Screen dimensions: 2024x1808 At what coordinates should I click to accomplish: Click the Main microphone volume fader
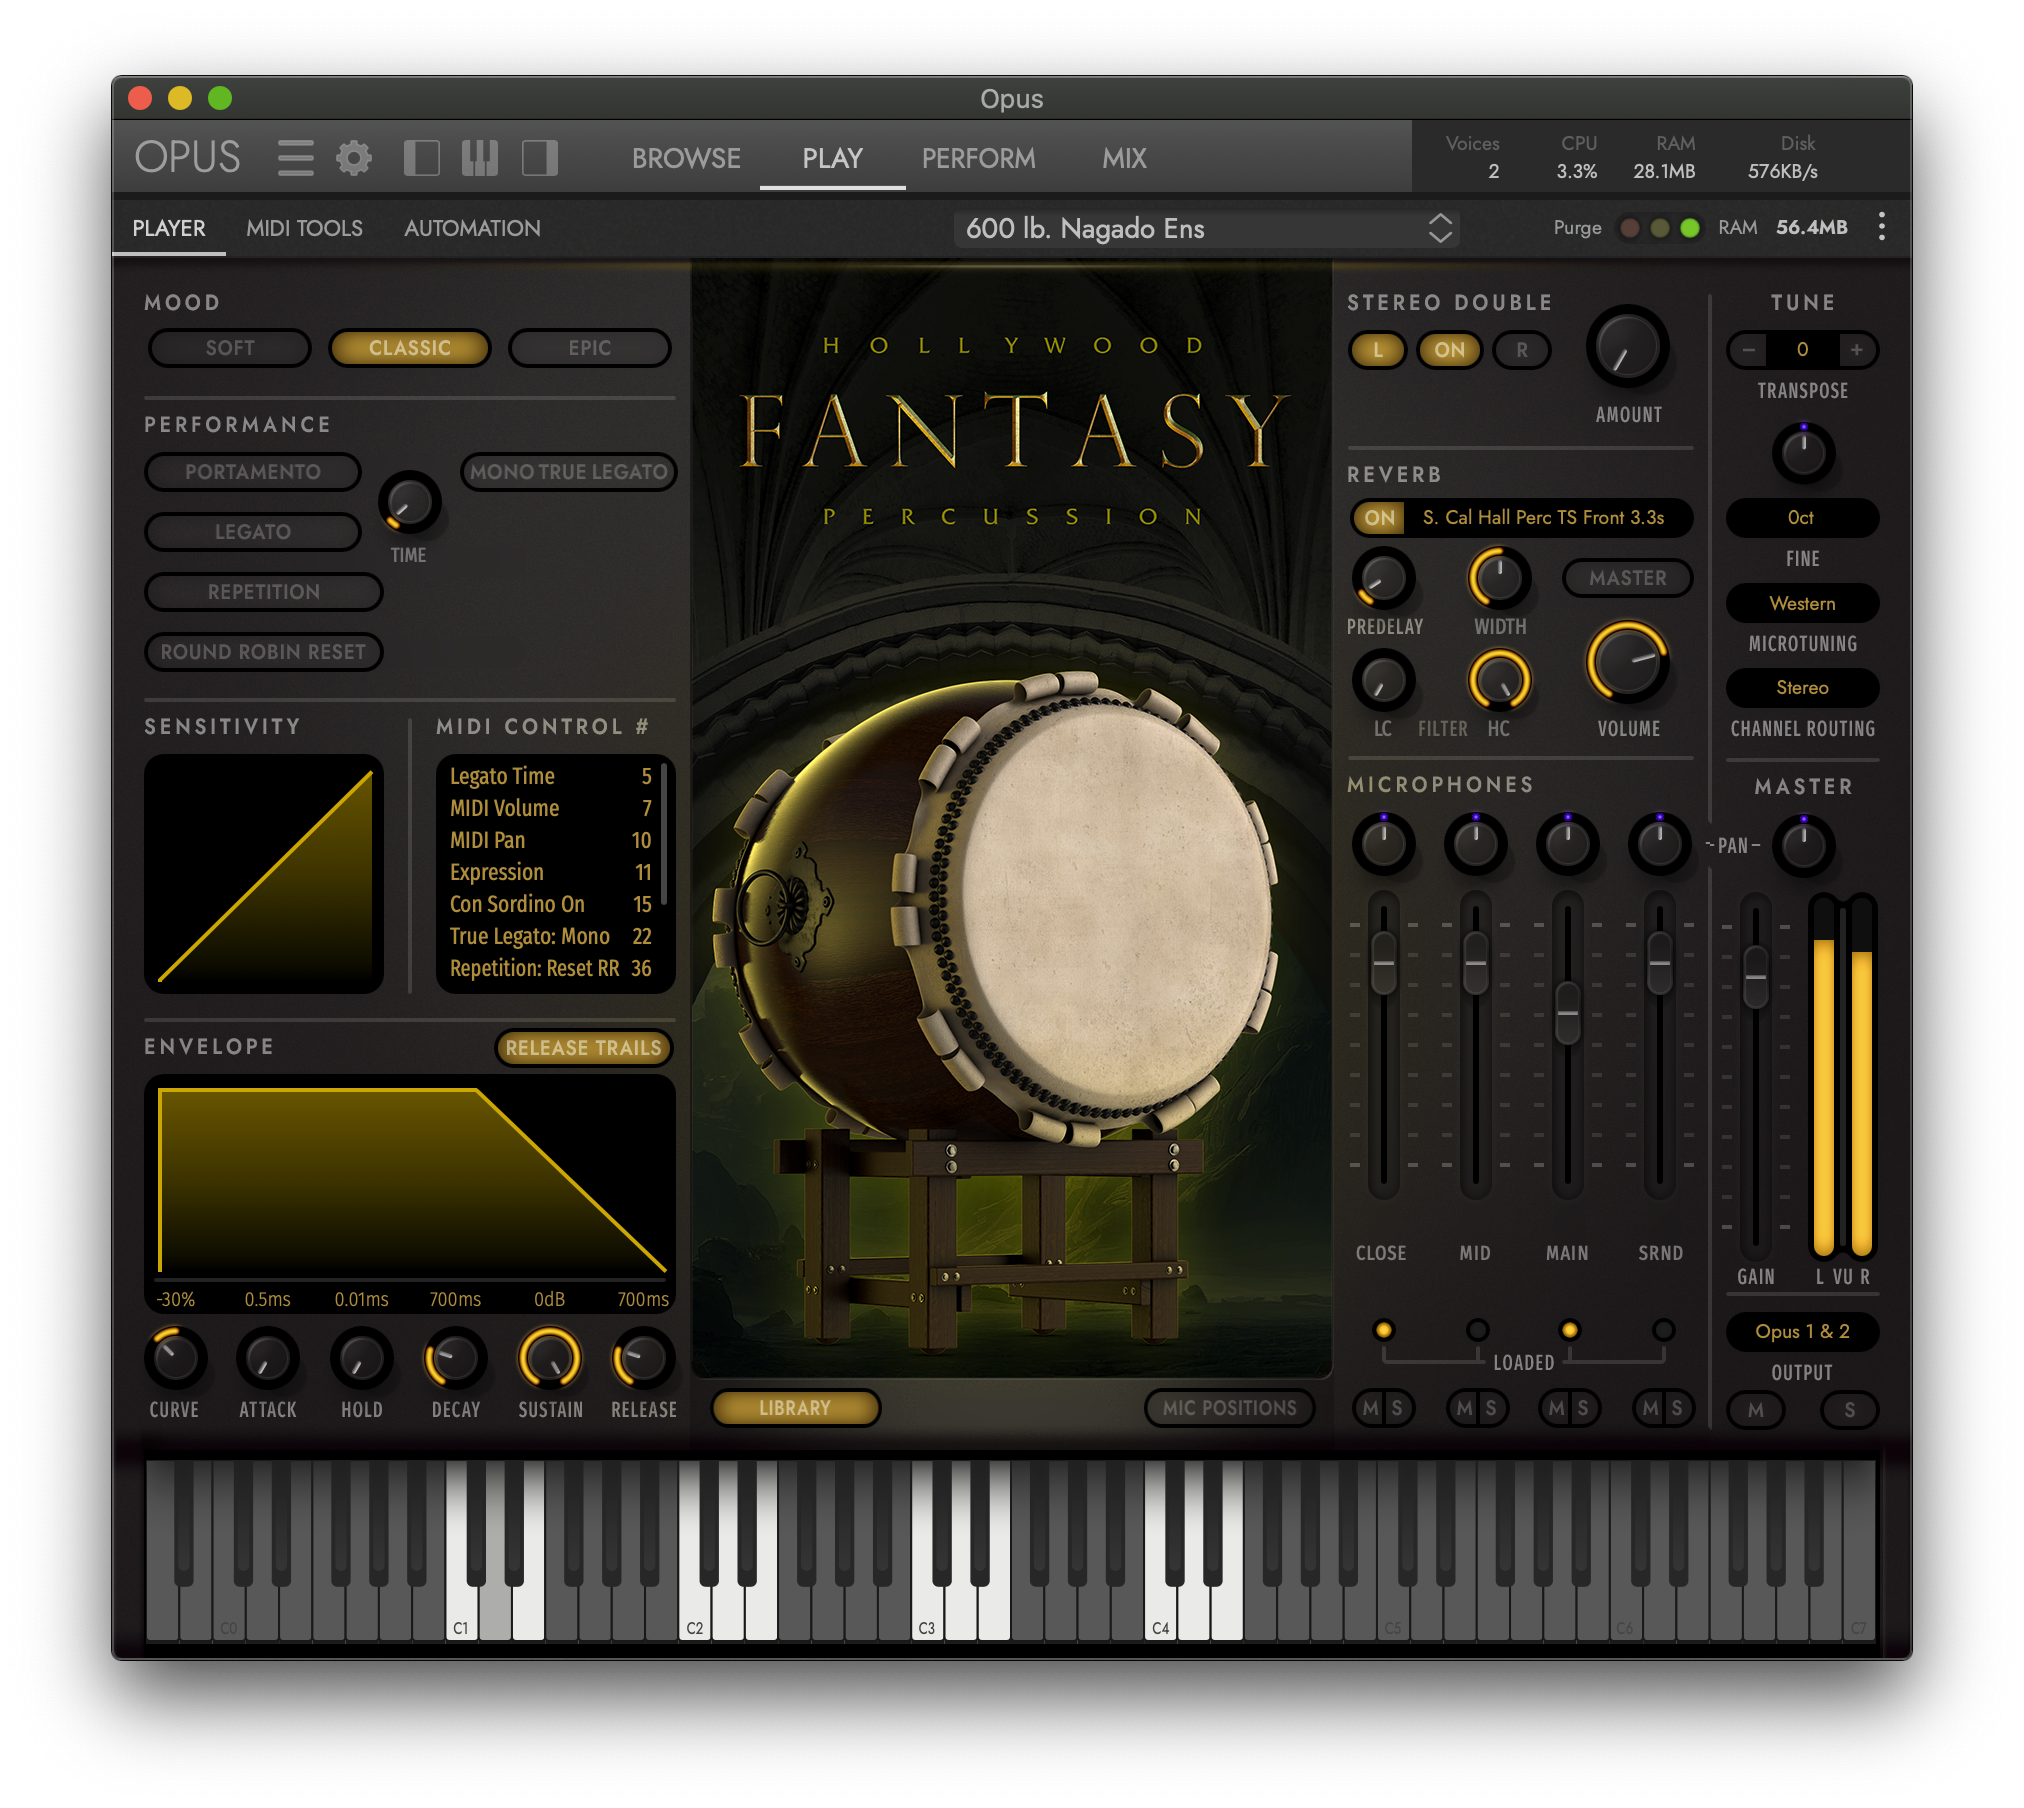[x=1567, y=1012]
